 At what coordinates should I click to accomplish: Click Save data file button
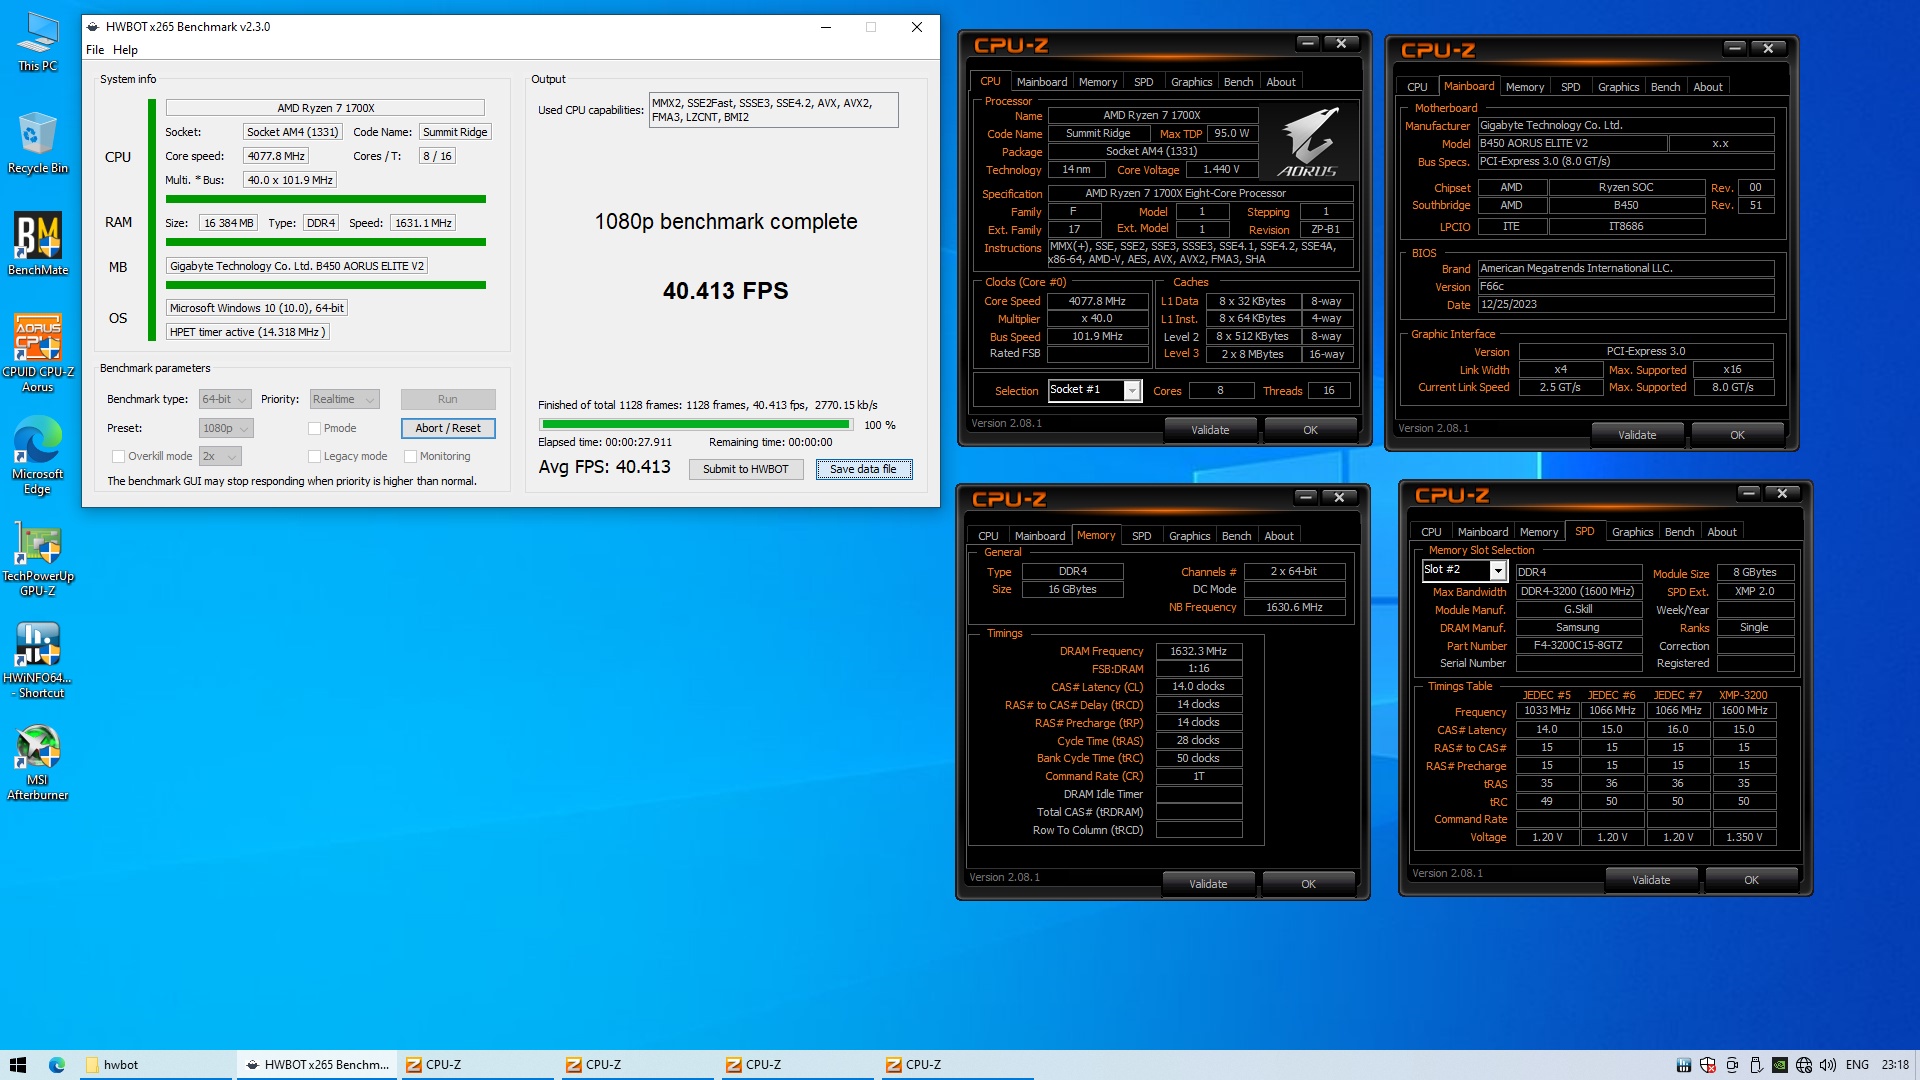(864, 469)
